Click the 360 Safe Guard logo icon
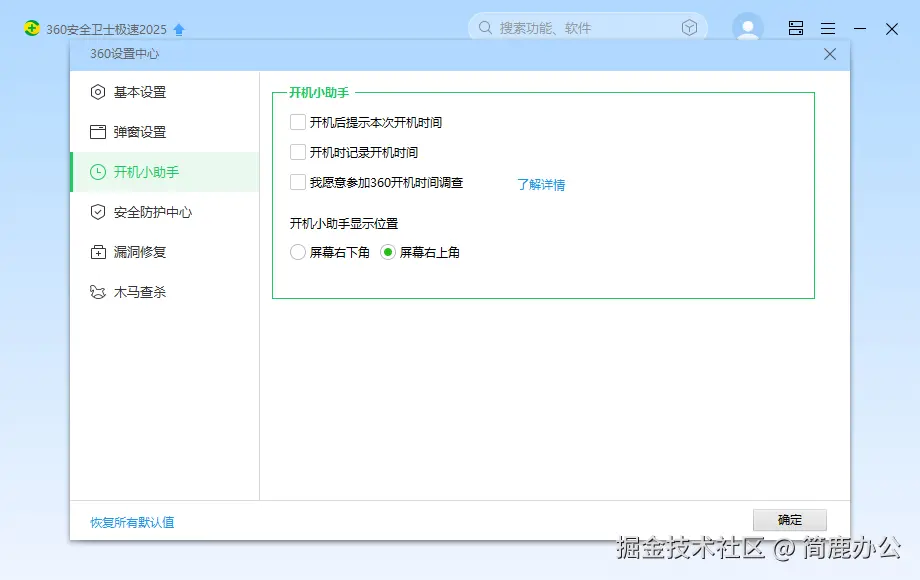Viewport: 920px width, 580px height. click(32, 28)
